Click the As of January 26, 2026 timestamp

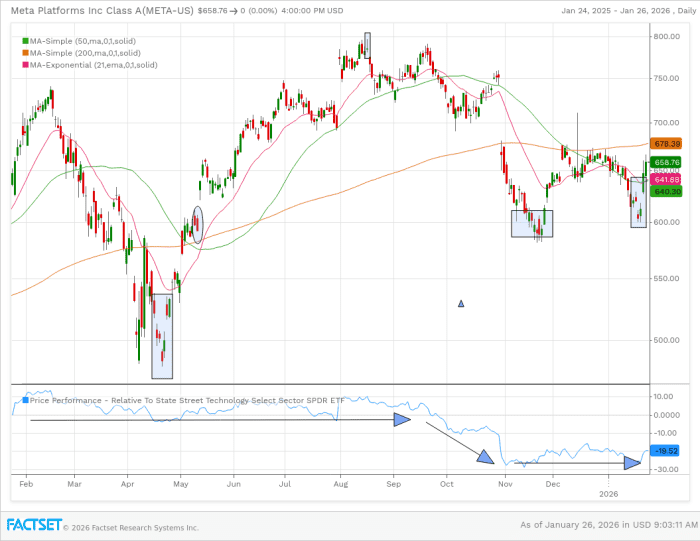pyautogui.click(x=608, y=525)
